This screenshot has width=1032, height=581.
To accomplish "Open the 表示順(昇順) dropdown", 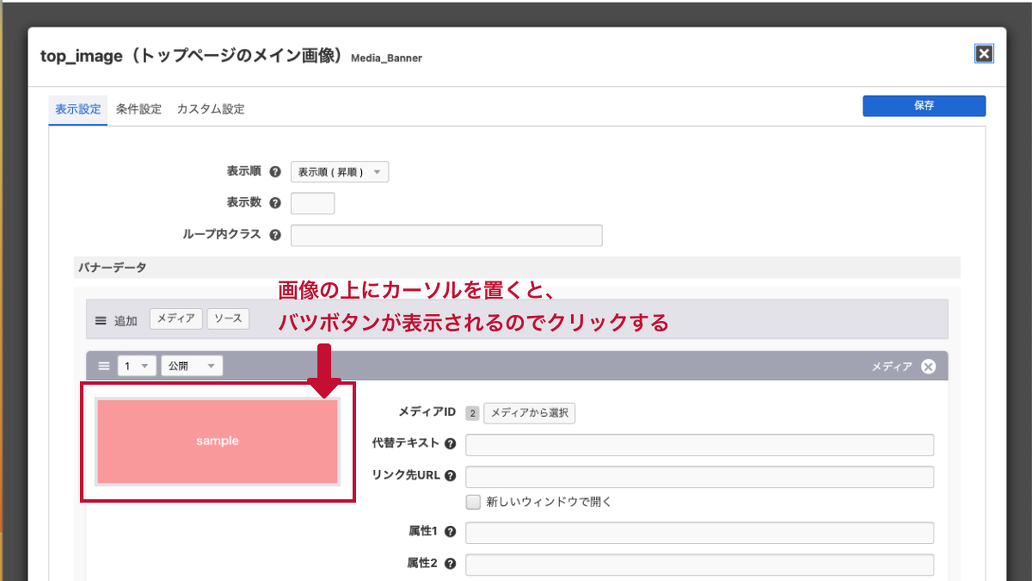I will [339, 172].
